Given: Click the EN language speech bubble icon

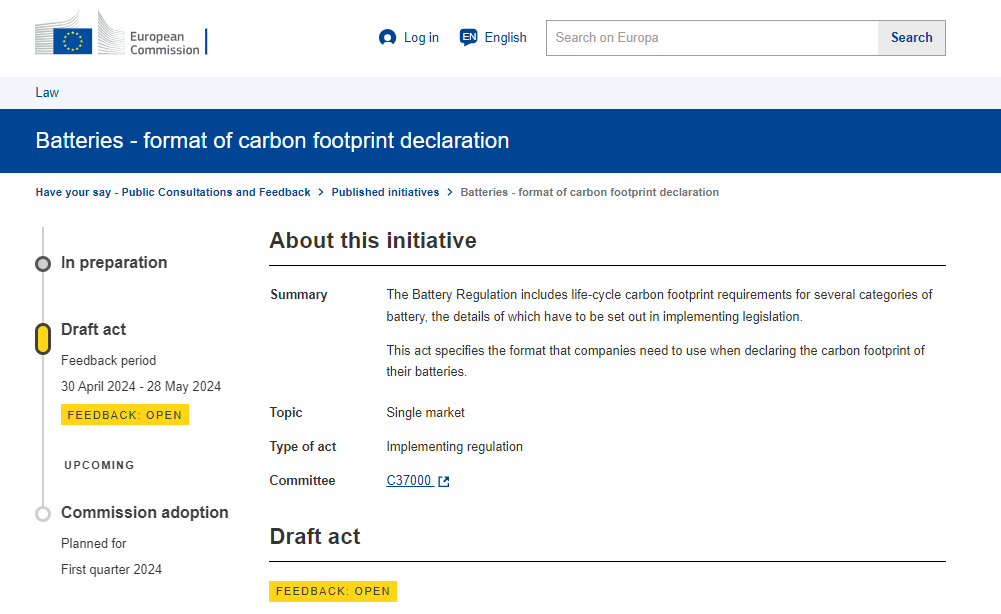Looking at the screenshot, I should coord(469,38).
